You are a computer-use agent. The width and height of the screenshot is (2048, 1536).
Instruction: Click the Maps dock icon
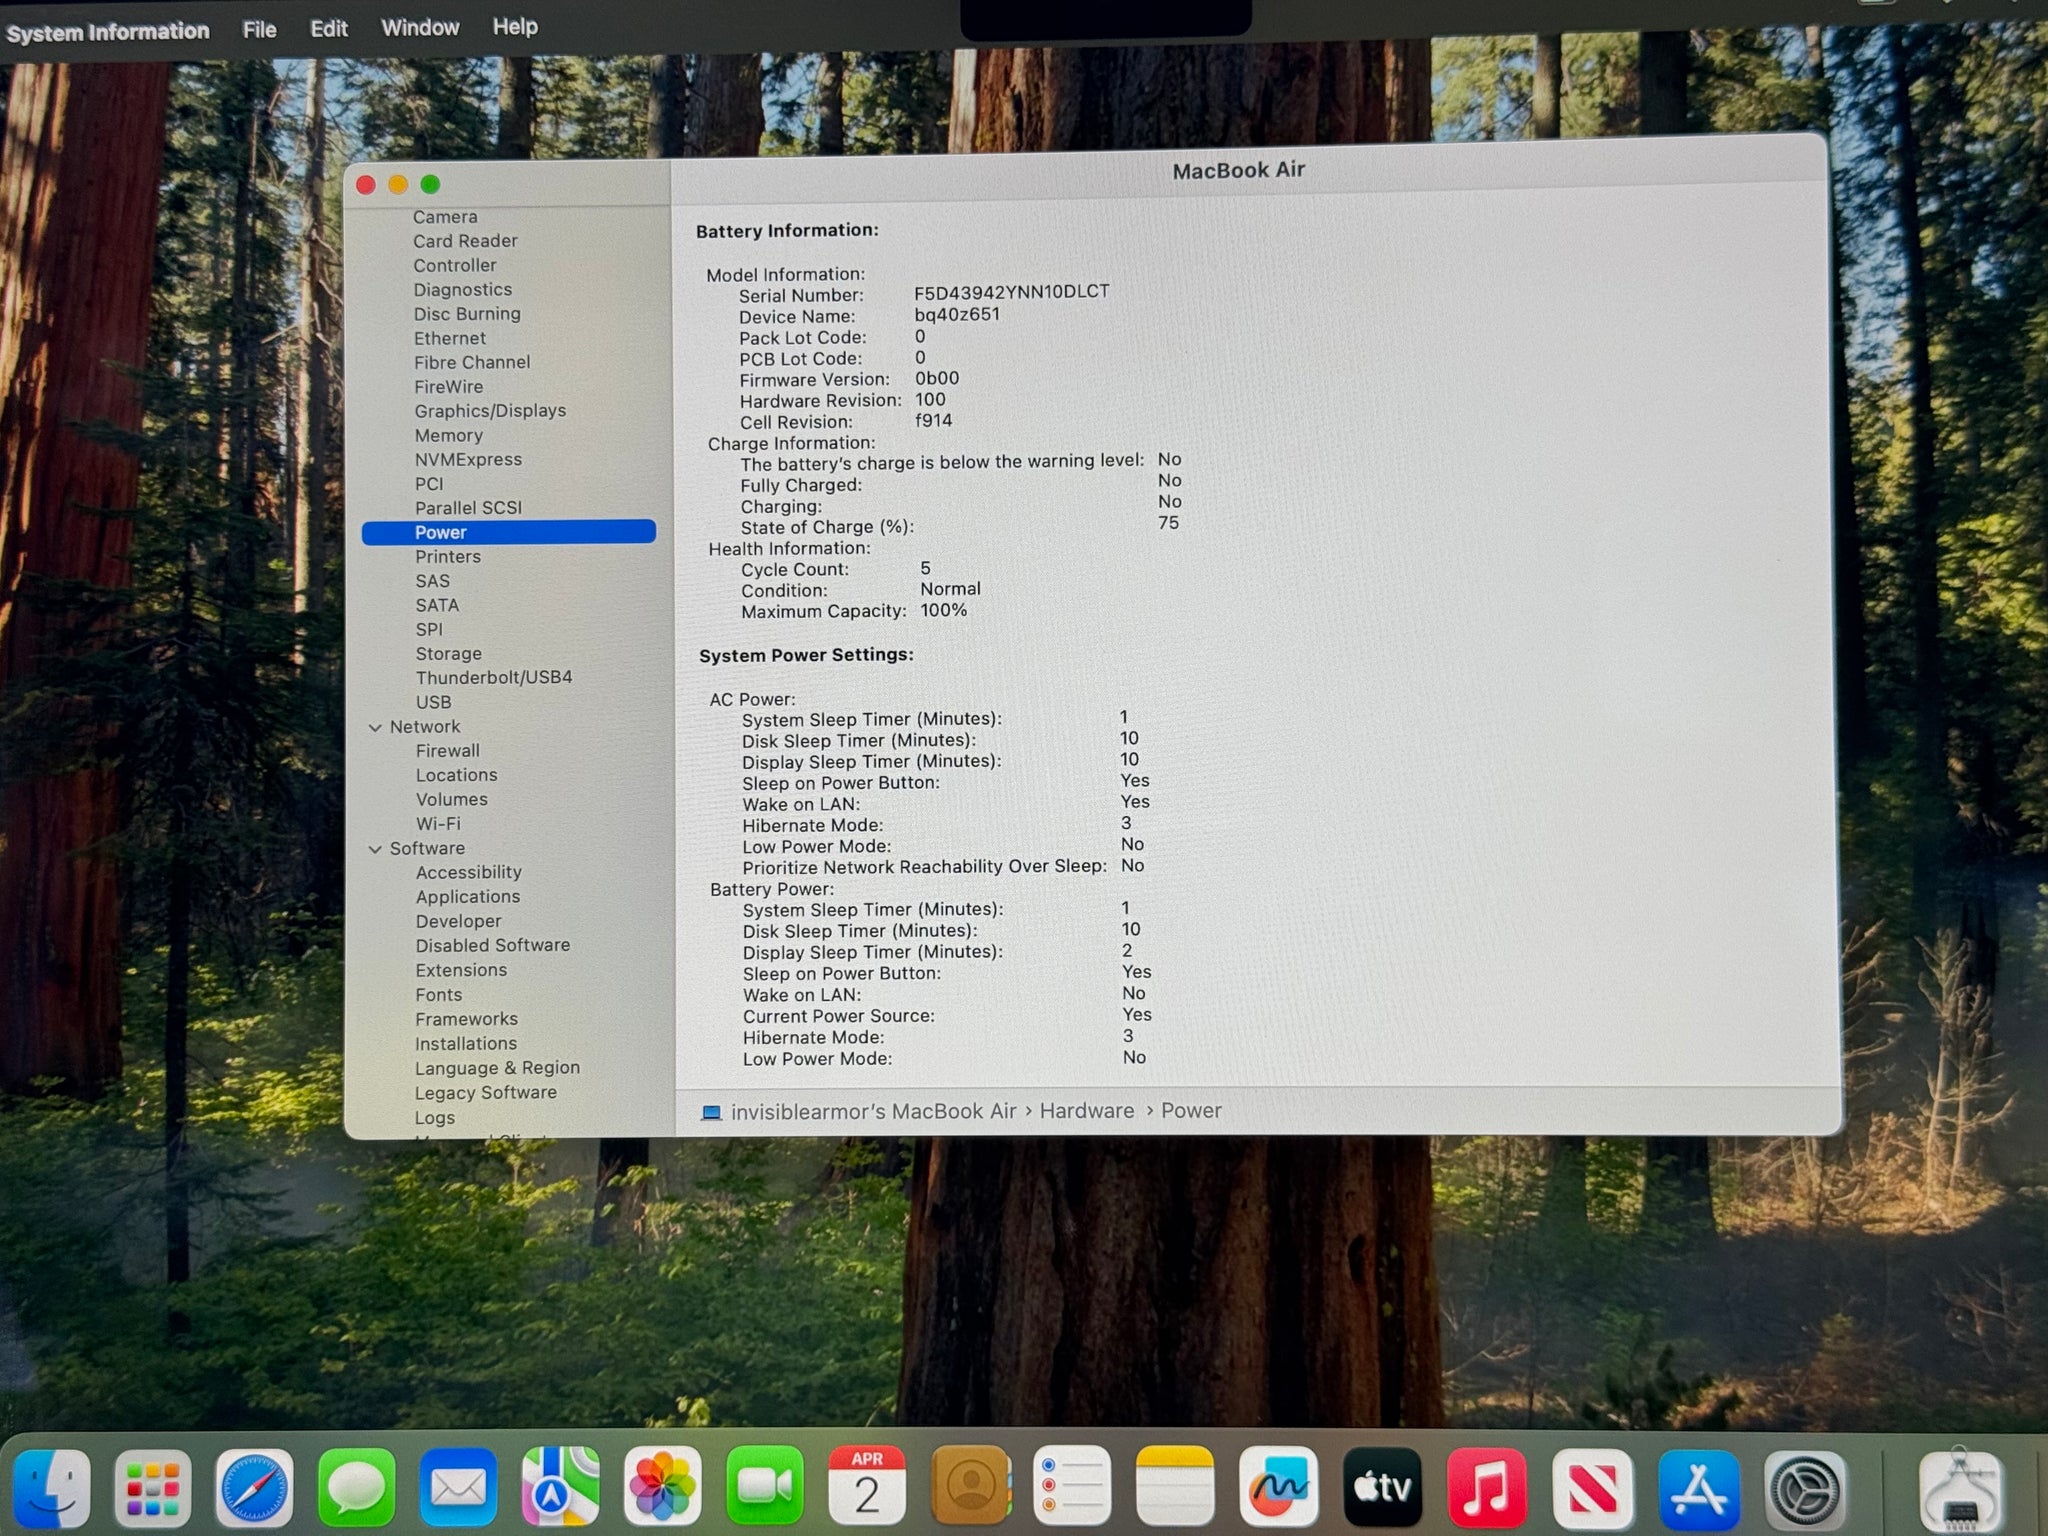tap(560, 1488)
